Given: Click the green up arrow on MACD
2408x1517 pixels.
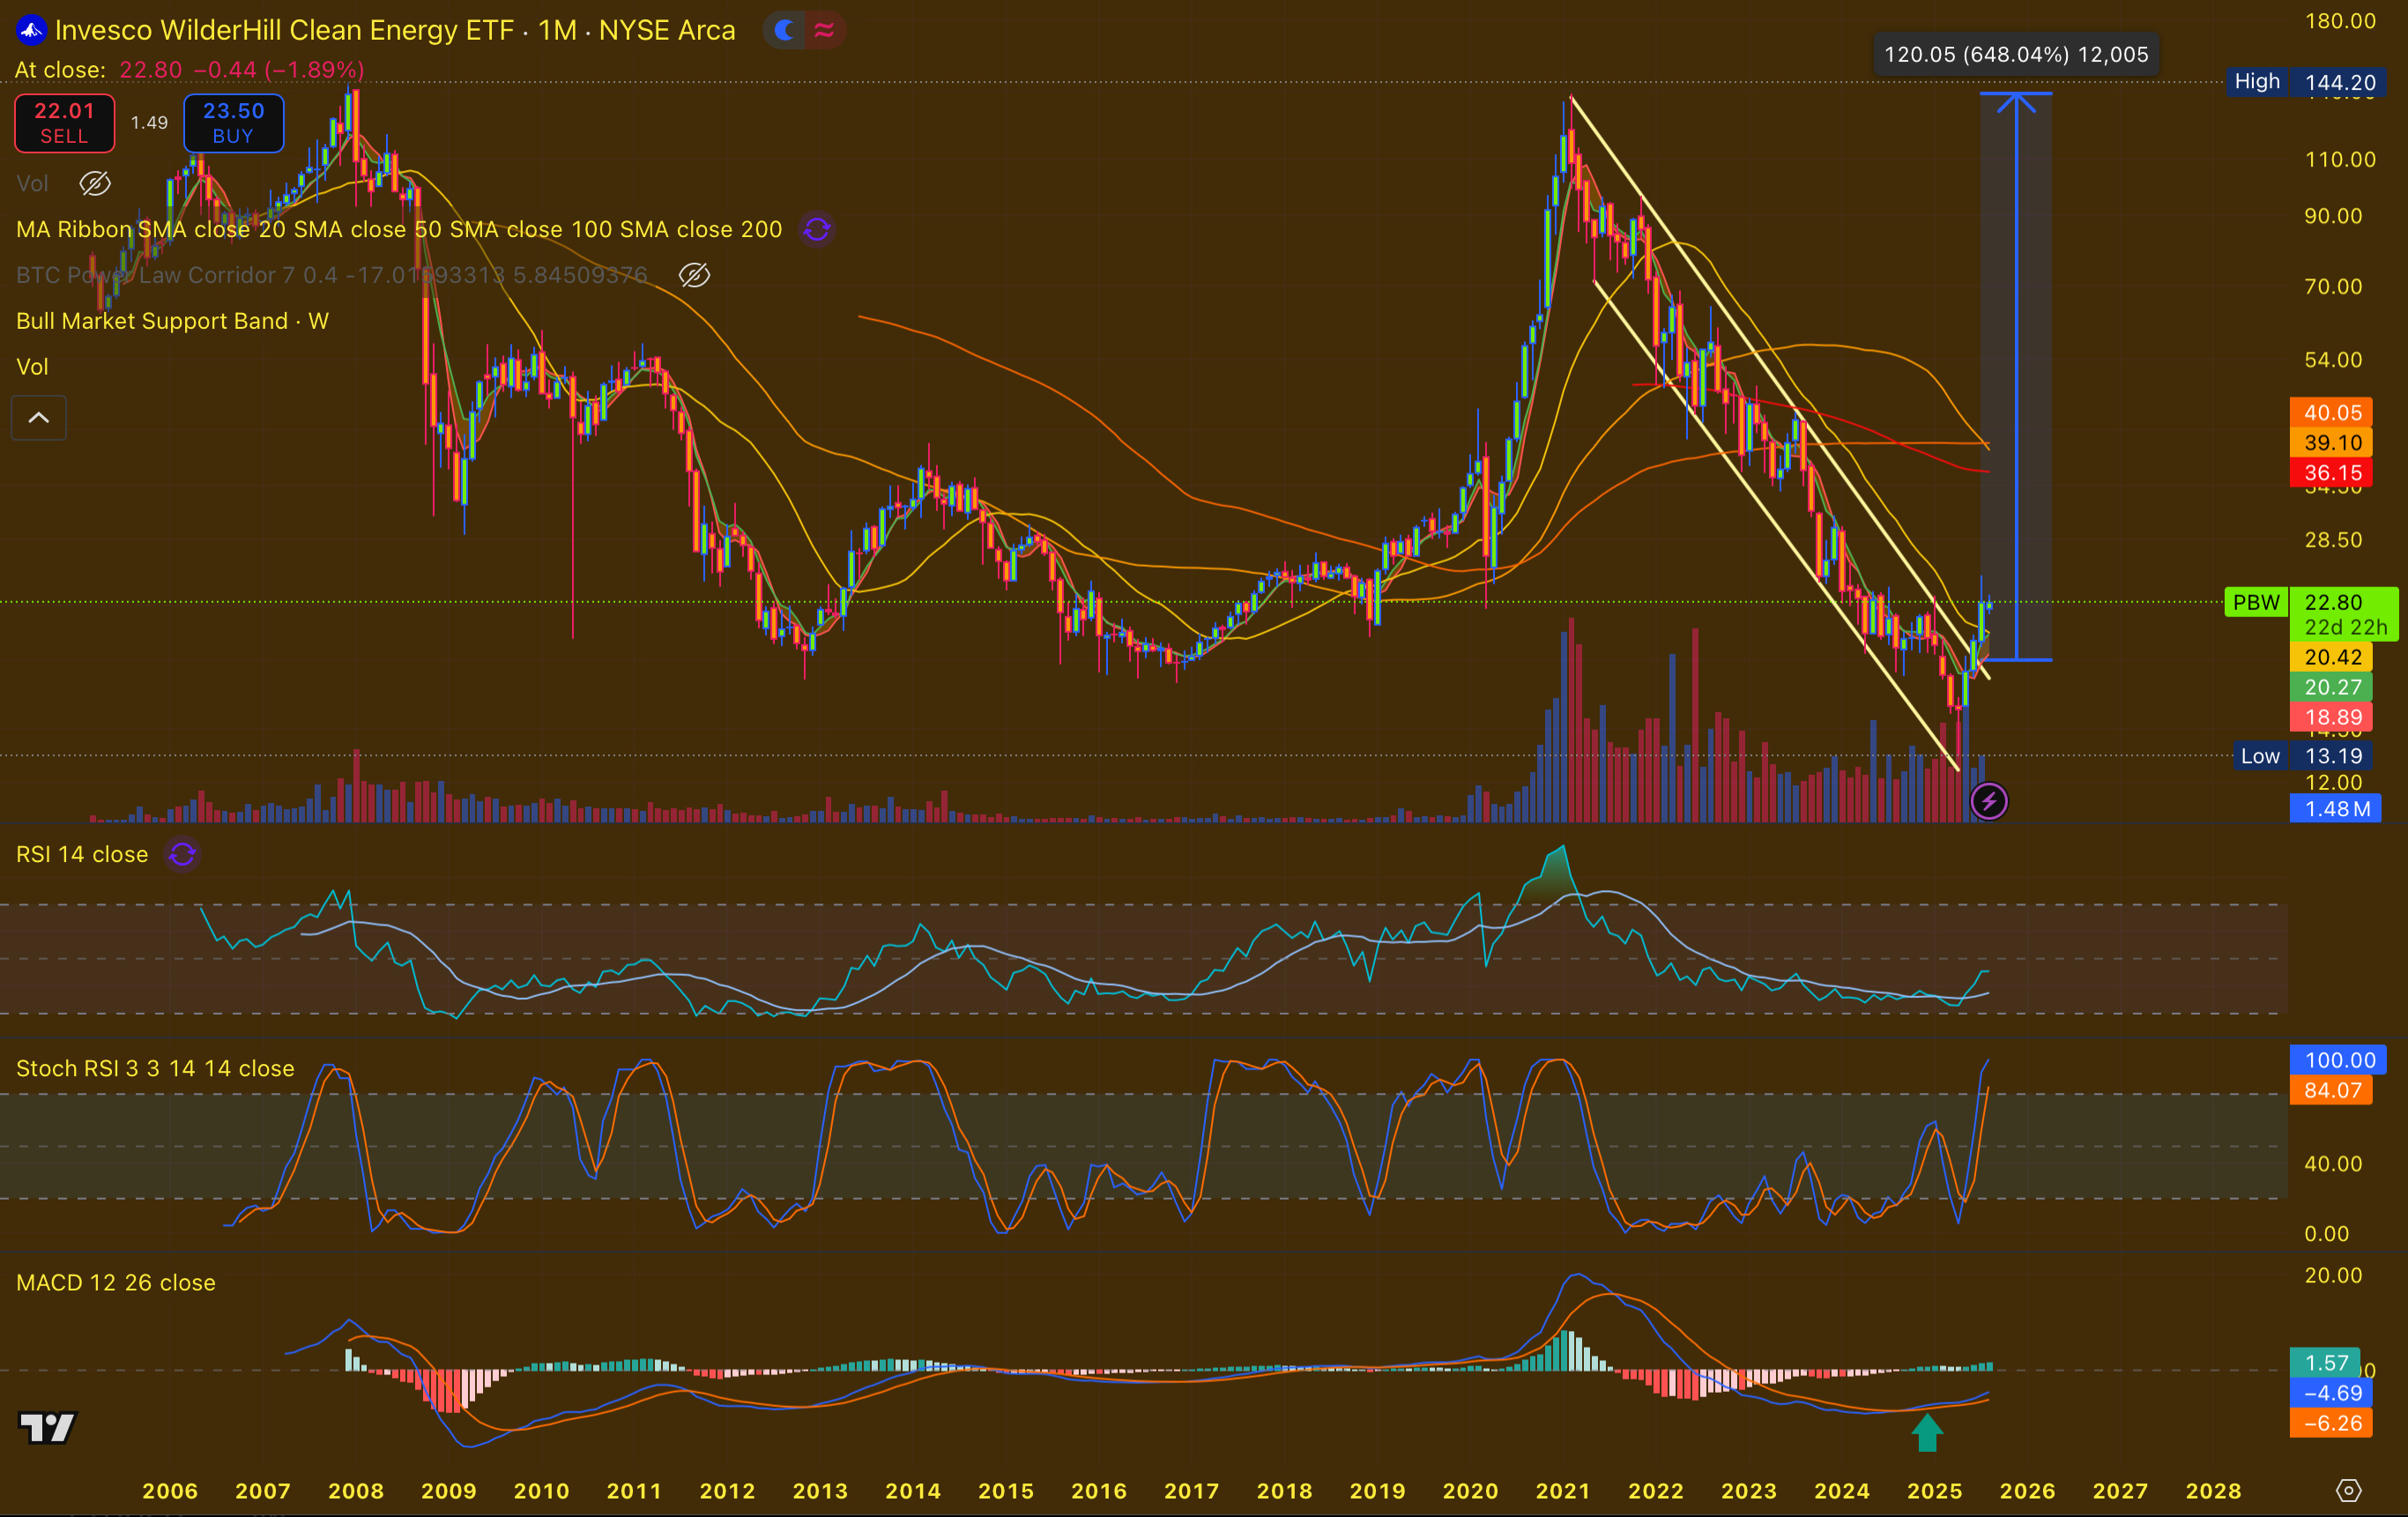Looking at the screenshot, I should click(x=1927, y=1432).
